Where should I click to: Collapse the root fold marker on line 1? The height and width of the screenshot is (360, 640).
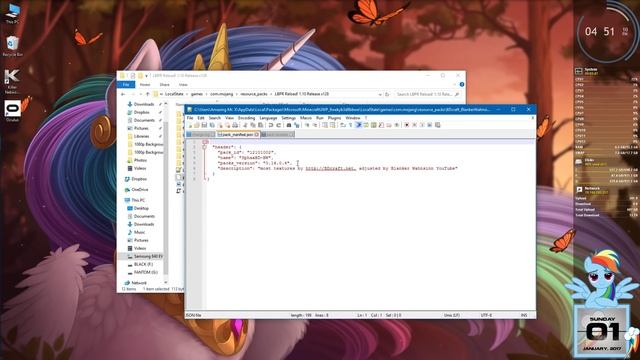pyautogui.click(x=204, y=142)
